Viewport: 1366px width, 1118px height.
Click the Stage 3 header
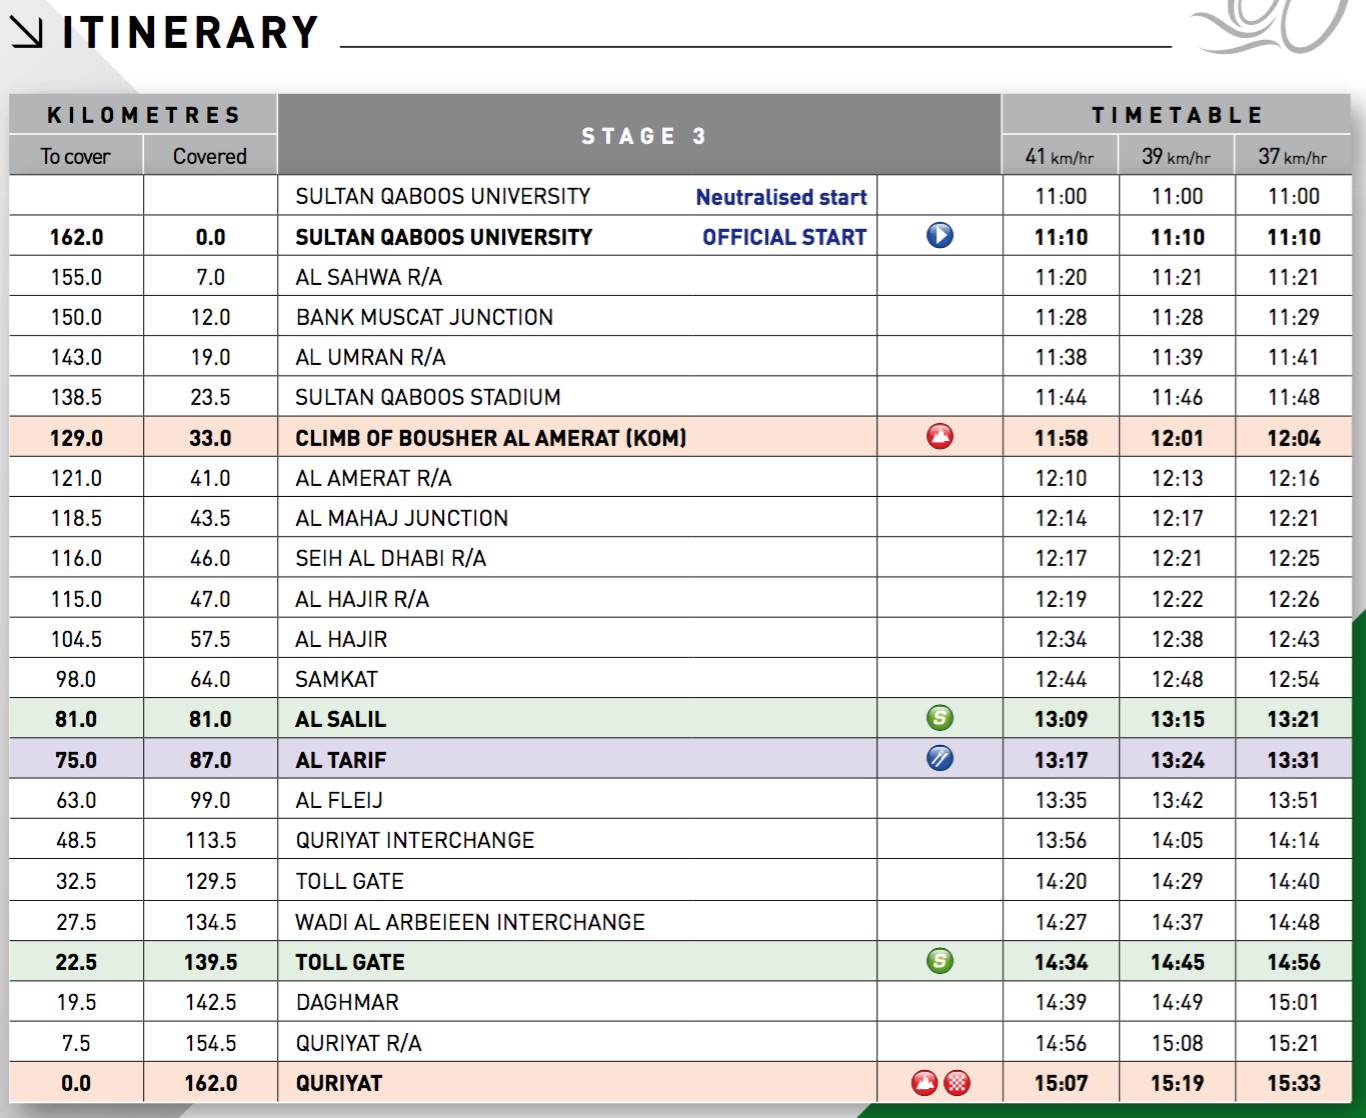pyautogui.click(x=644, y=136)
